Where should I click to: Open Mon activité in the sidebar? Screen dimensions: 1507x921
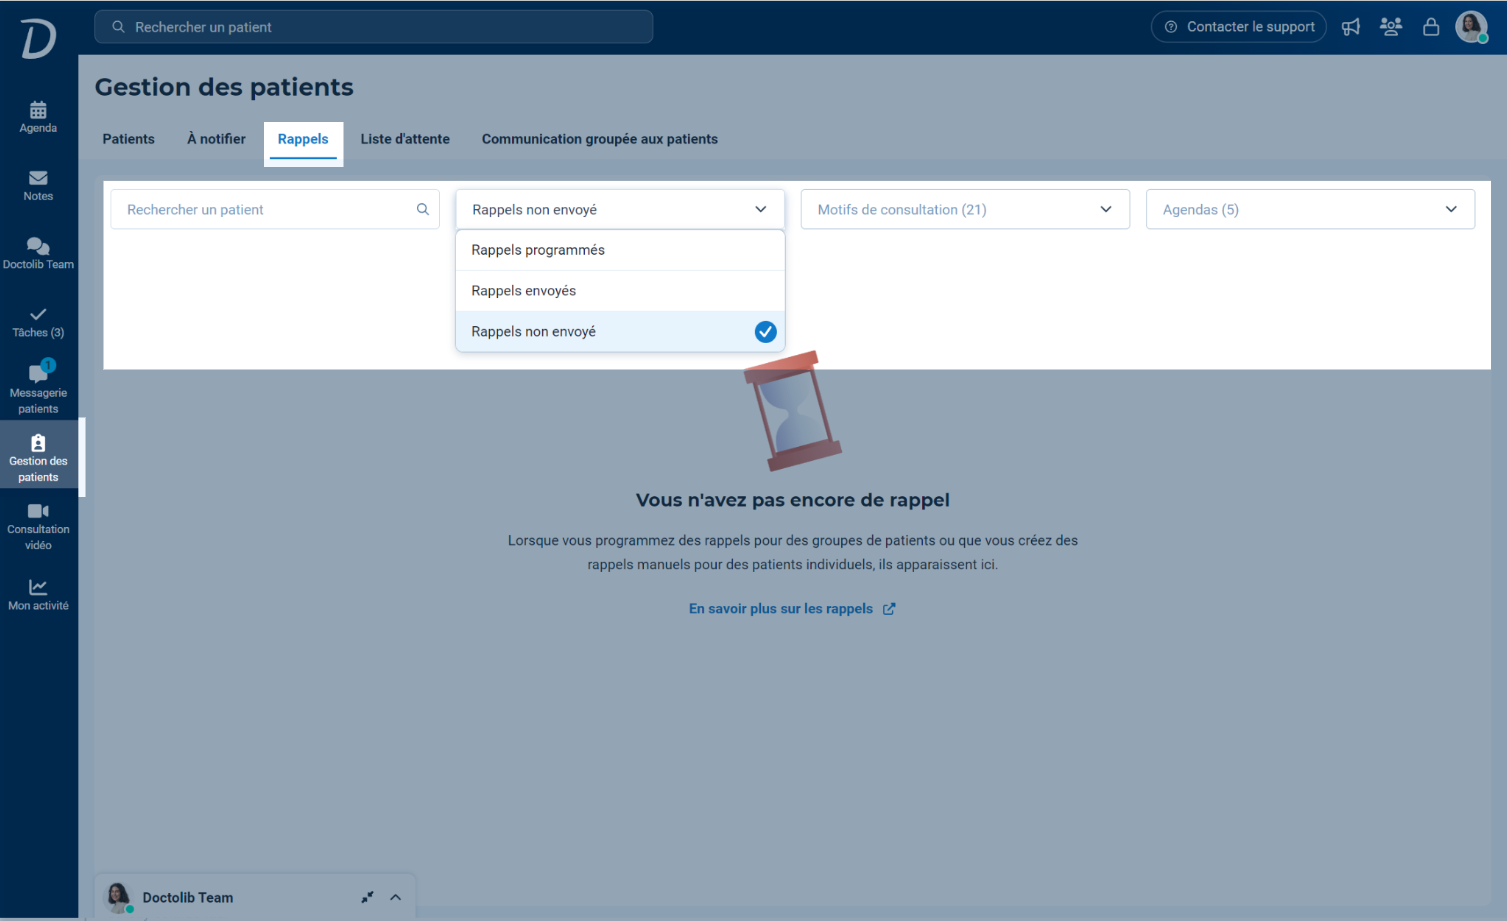[x=38, y=594]
